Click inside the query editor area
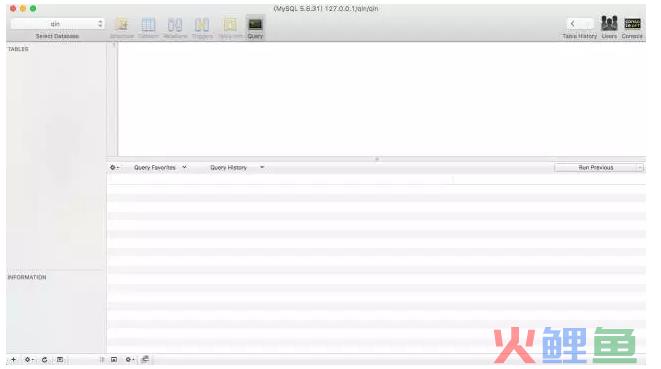Image resolution: width=661 pixels, height=369 pixels. point(382,99)
